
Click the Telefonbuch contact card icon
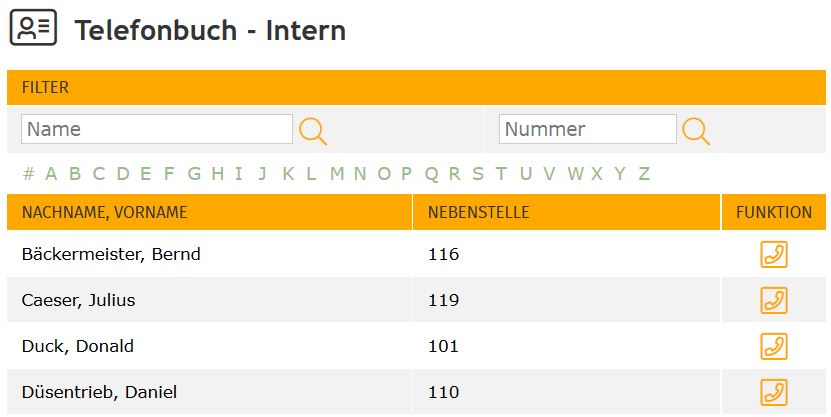[x=33, y=29]
